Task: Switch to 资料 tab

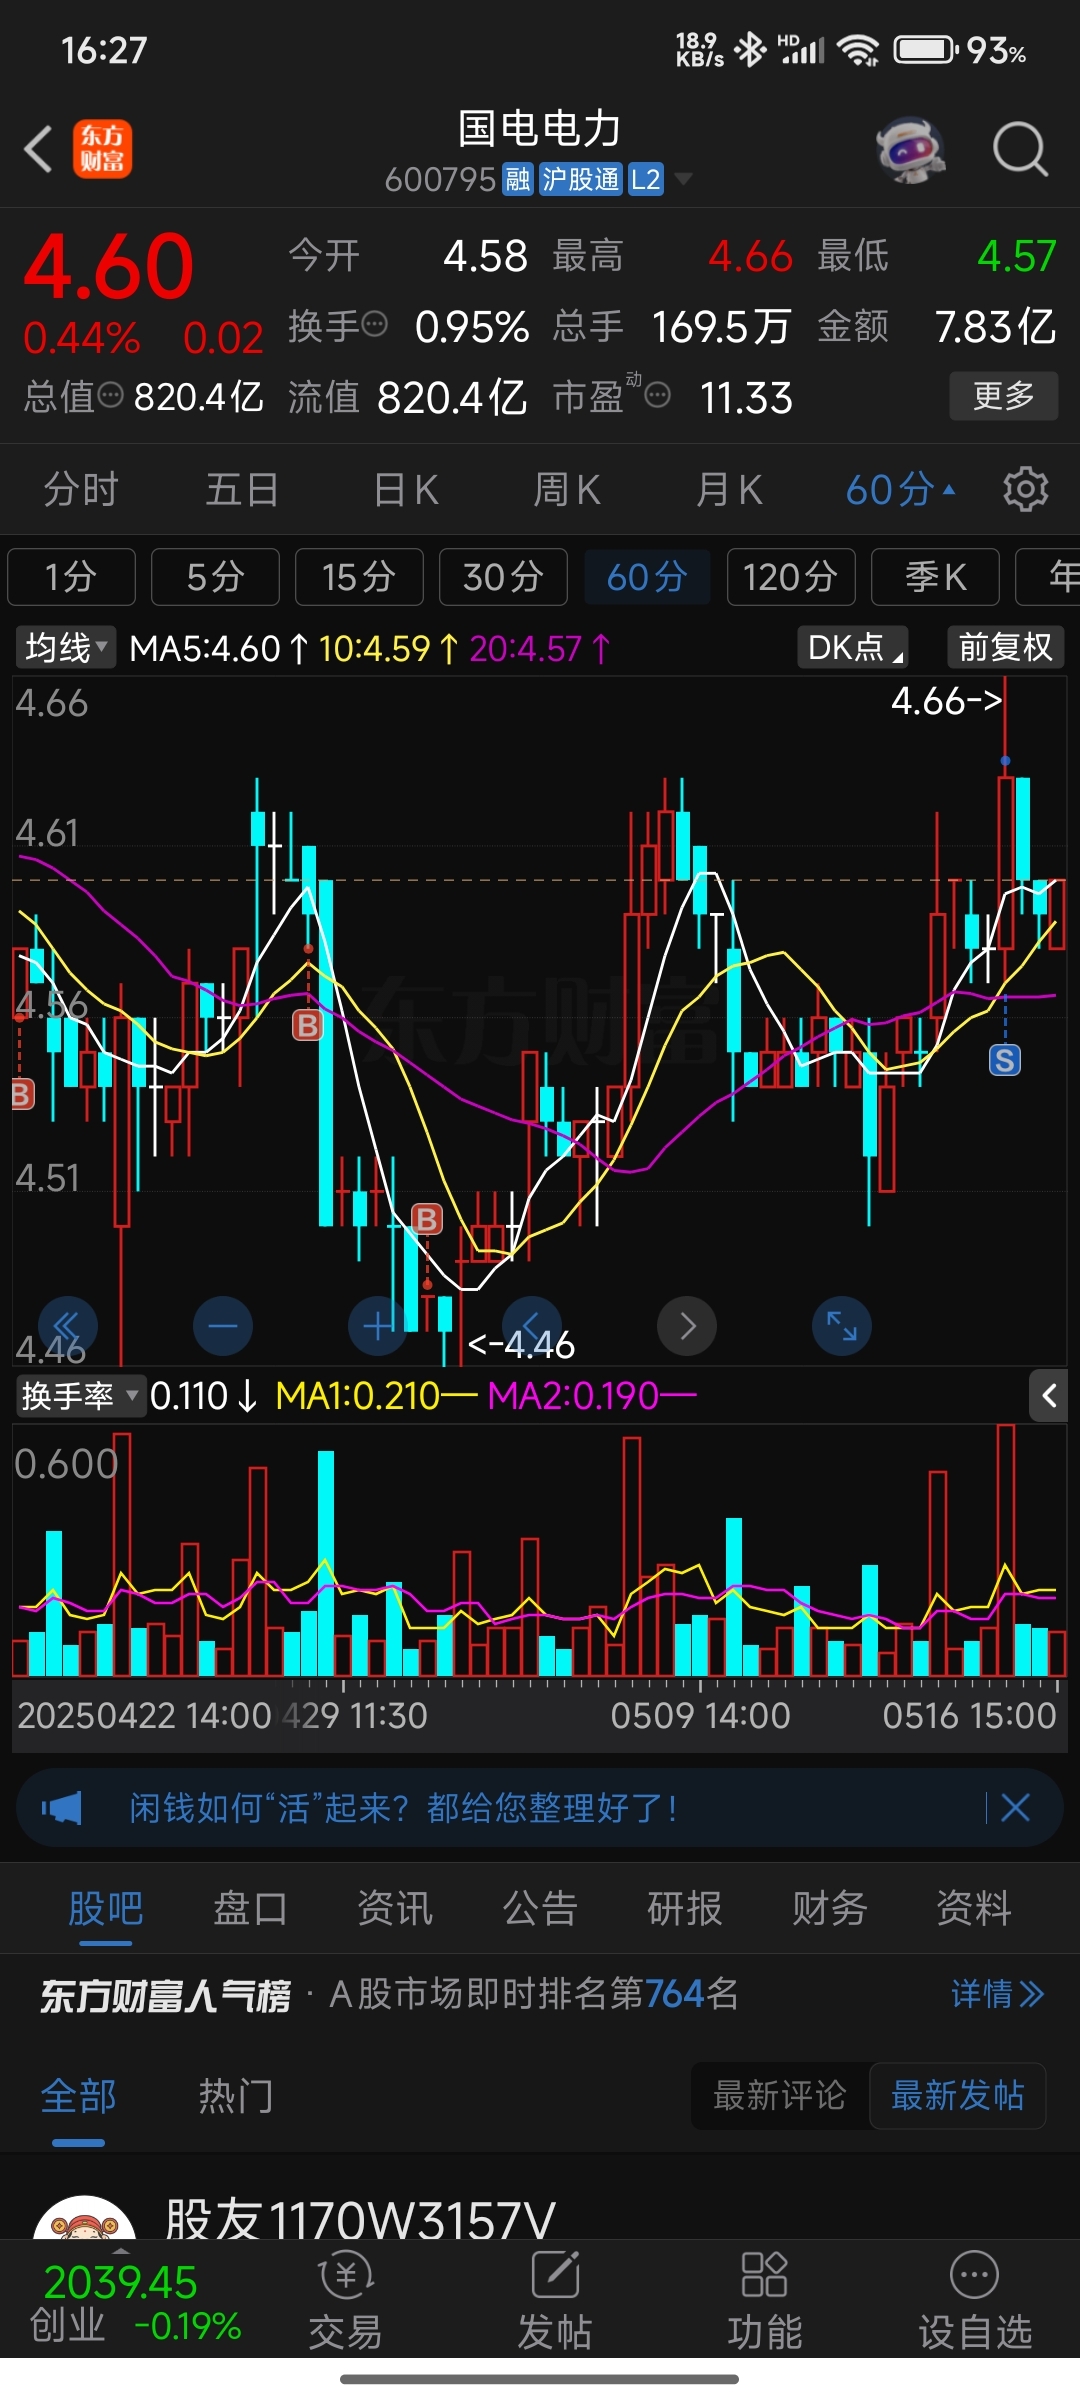Action: coord(974,1908)
